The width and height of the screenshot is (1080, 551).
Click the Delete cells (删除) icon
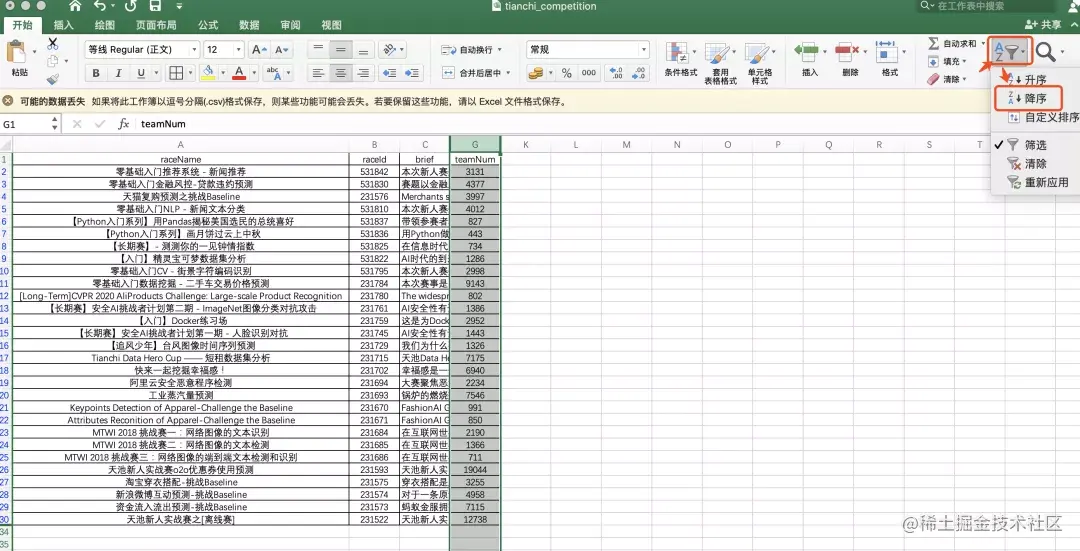pyautogui.click(x=846, y=51)
